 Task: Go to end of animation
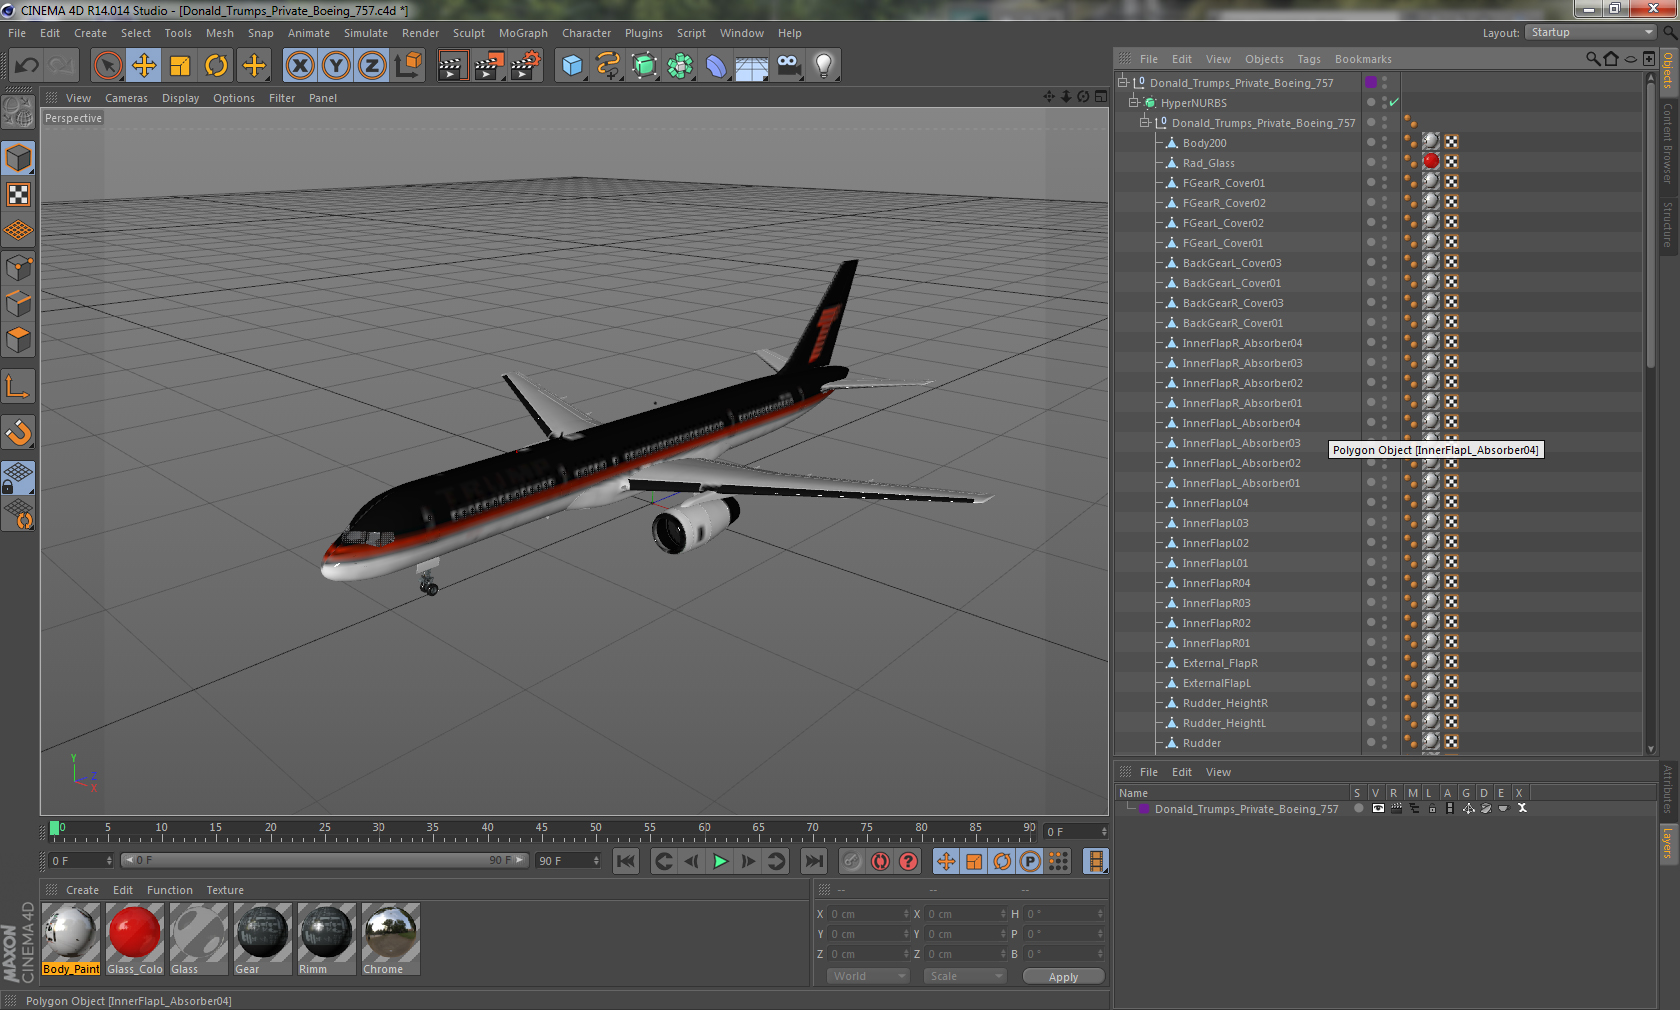pyautogui.click(x=814, y=861)
